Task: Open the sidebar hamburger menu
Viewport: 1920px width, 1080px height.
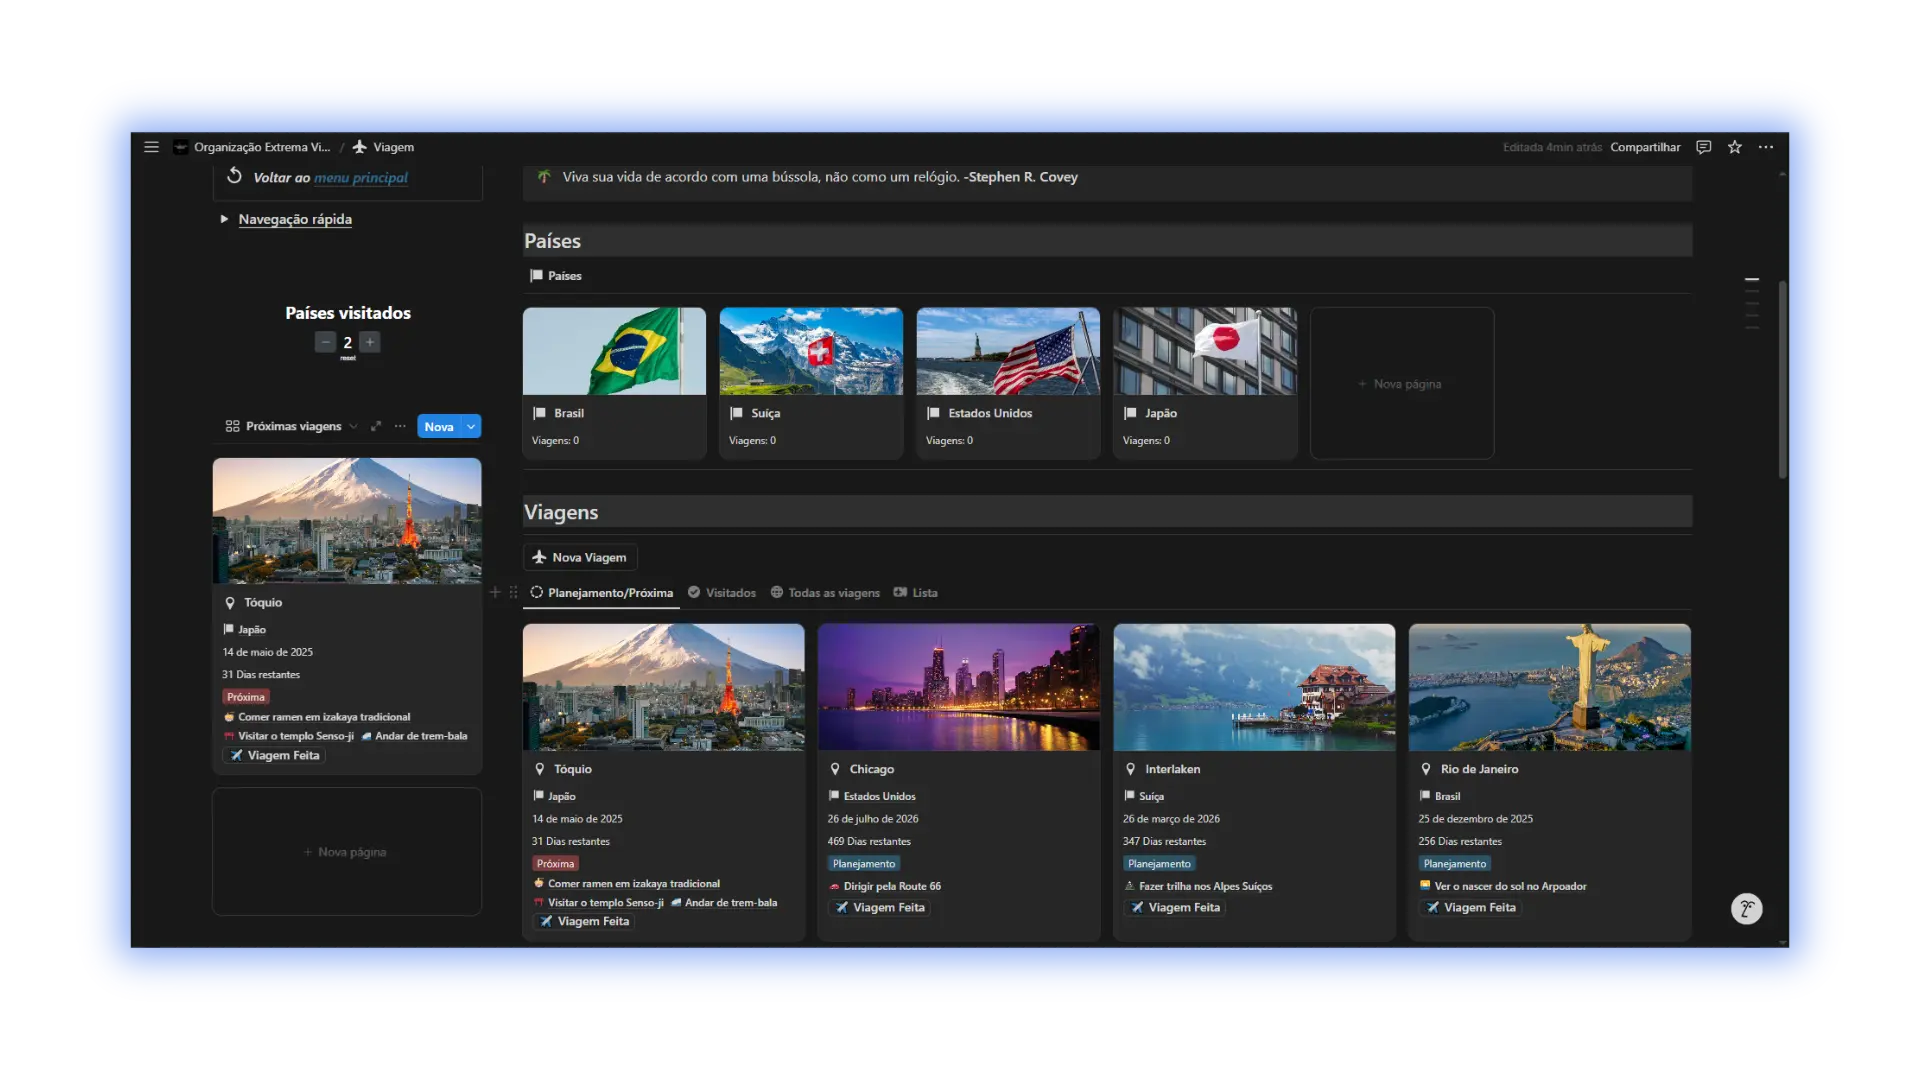Action: click(151, 147)
